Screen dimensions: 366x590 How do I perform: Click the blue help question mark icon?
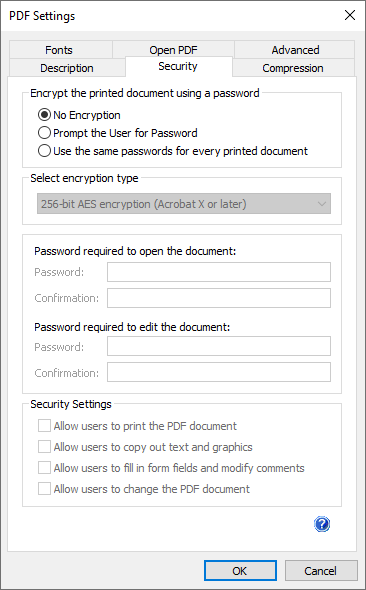click(322, 524)
